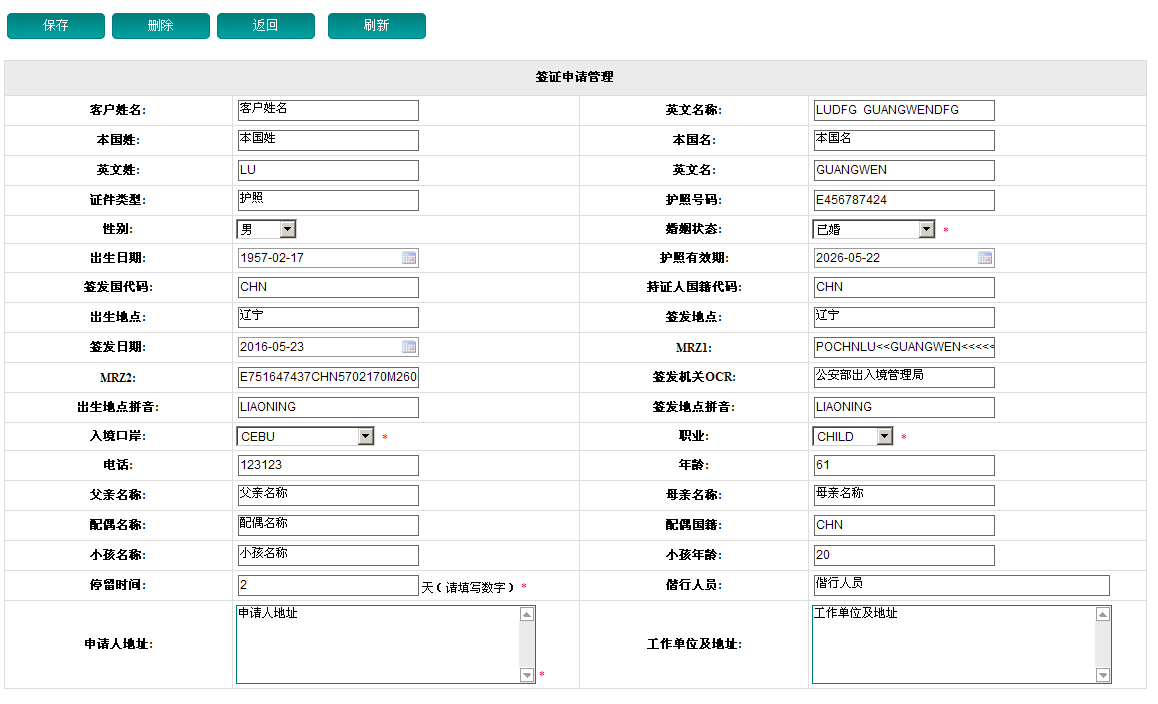Click the 护照号码 input field
This screenshot has width=1158, height=704.
(904, 200)
